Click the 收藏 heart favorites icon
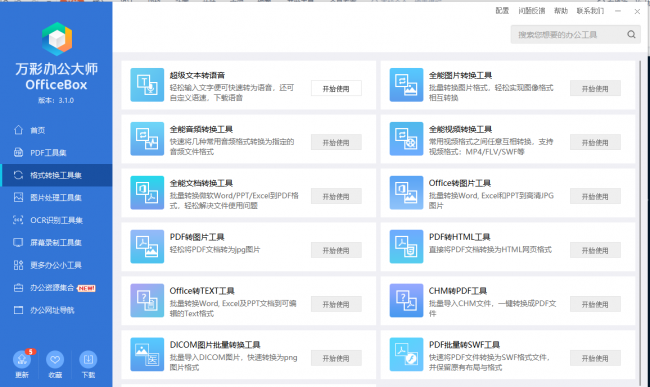The height and width of the screenshot is (387, 650). click(x=55, y=359)
